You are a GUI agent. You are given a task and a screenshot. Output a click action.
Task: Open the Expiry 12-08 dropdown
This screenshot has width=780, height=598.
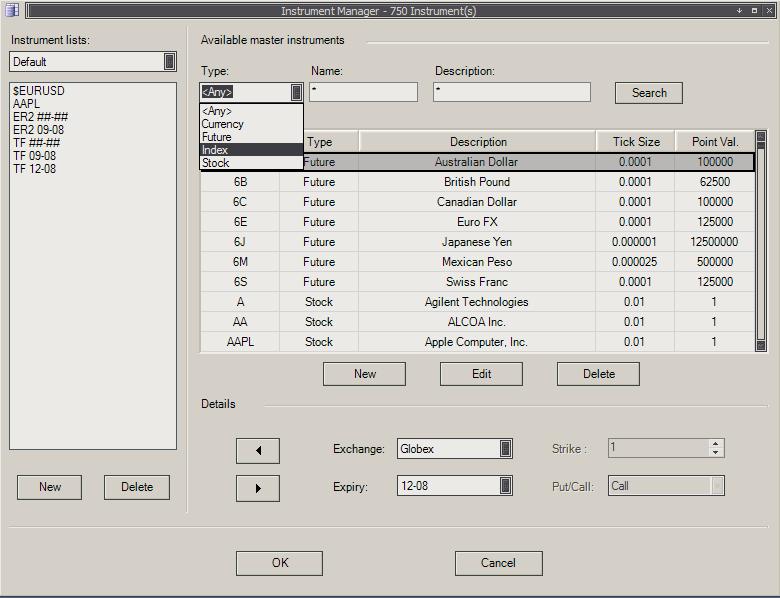click(506, 486)
